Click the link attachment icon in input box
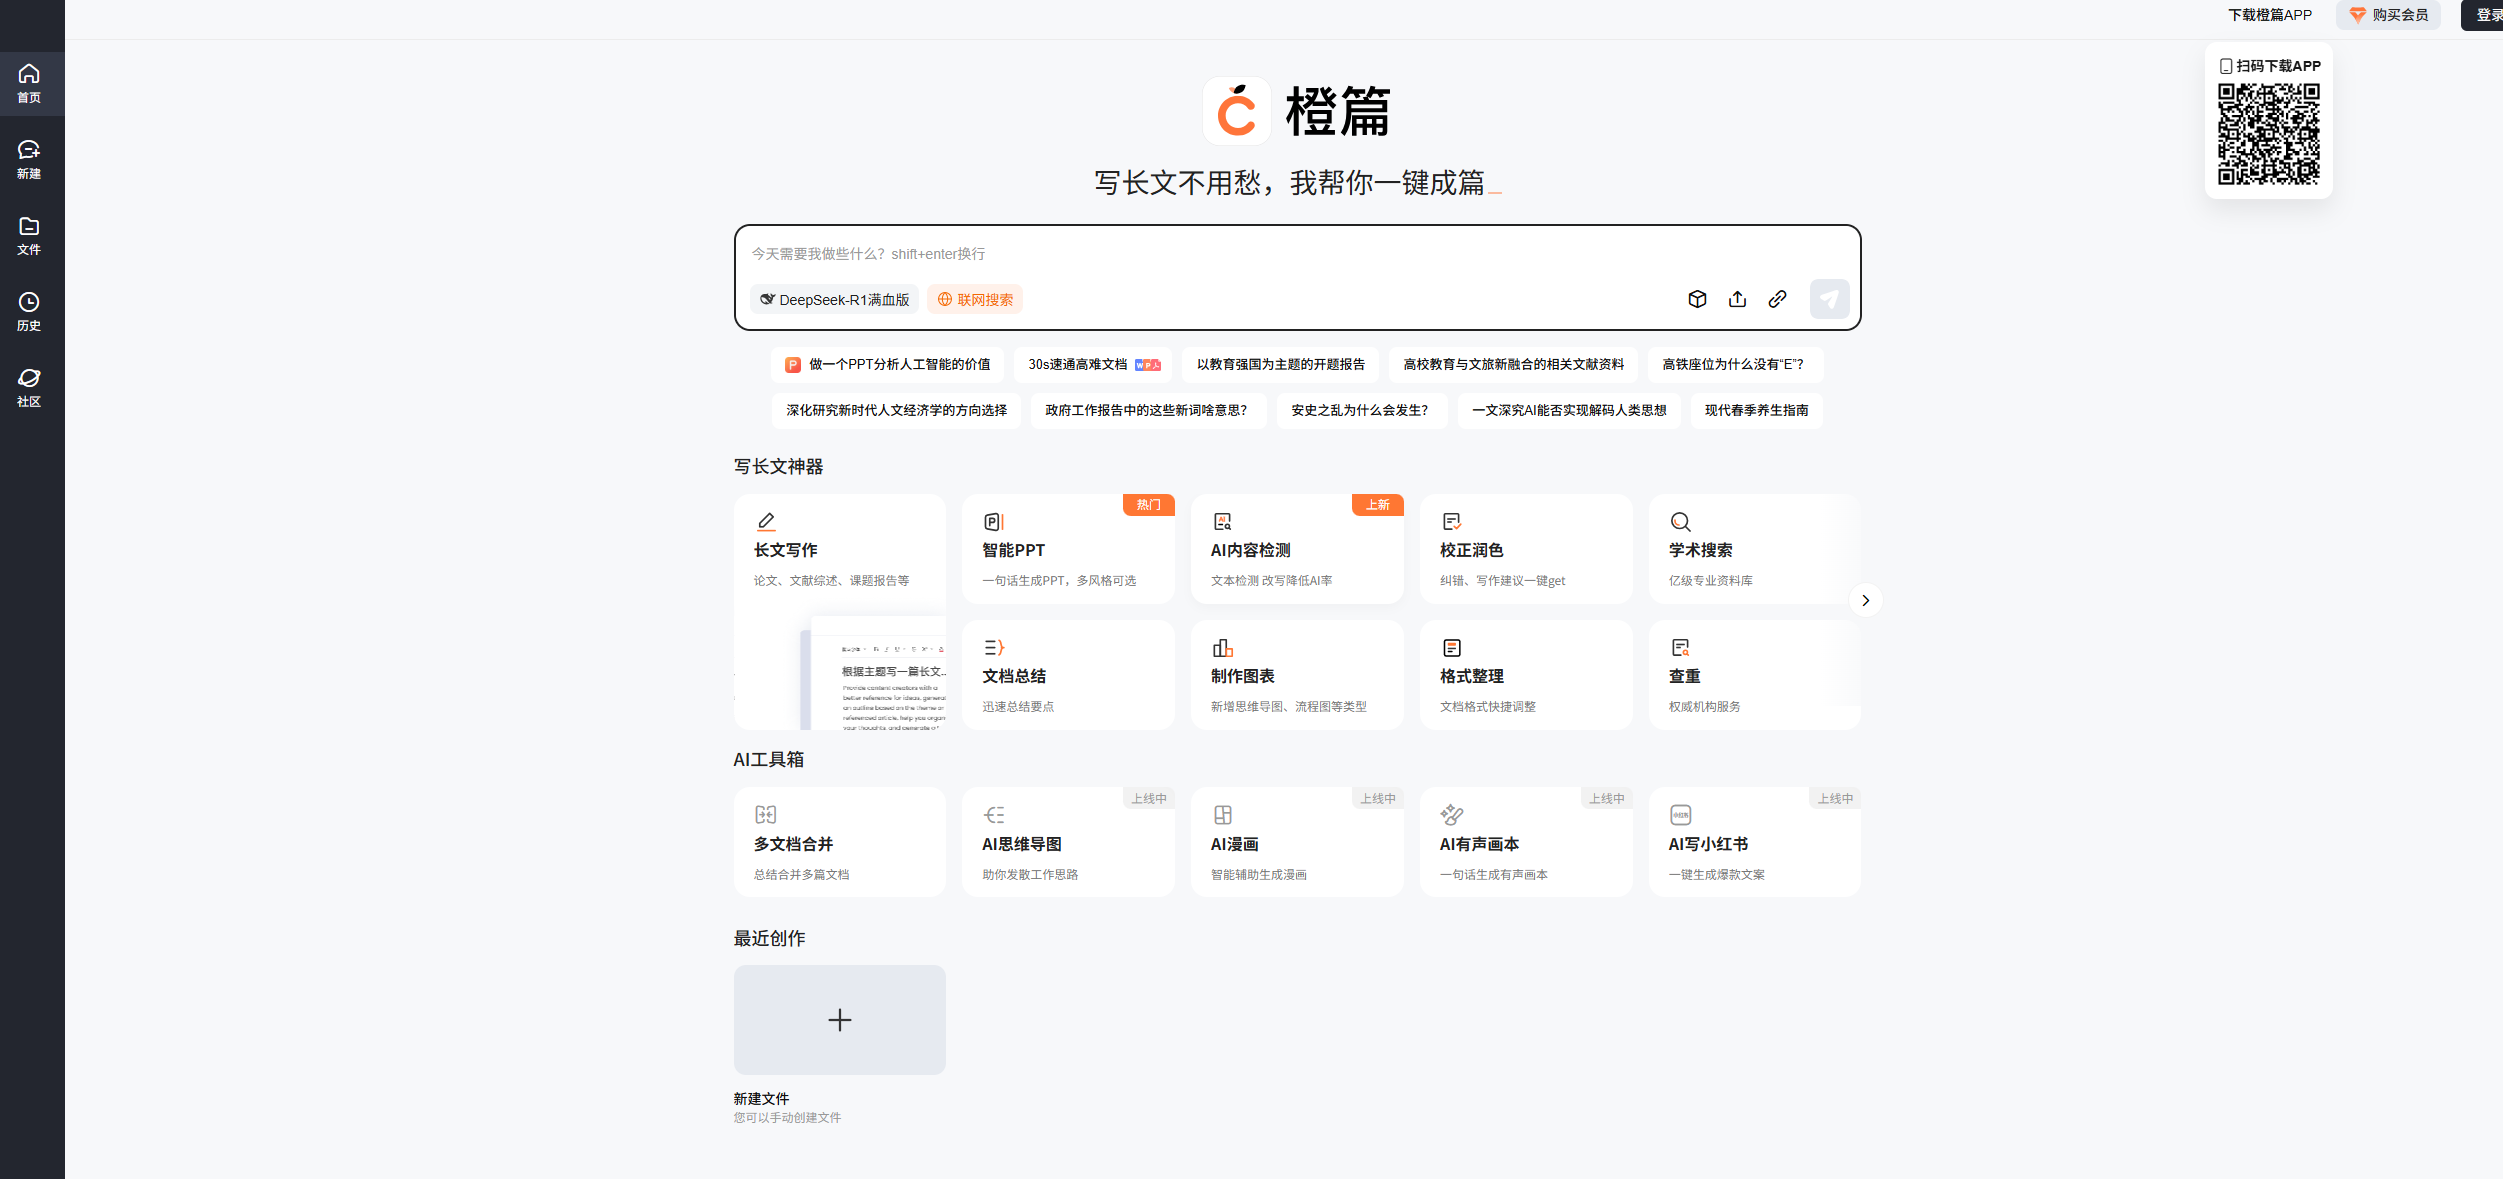 tap(1777, 299)
